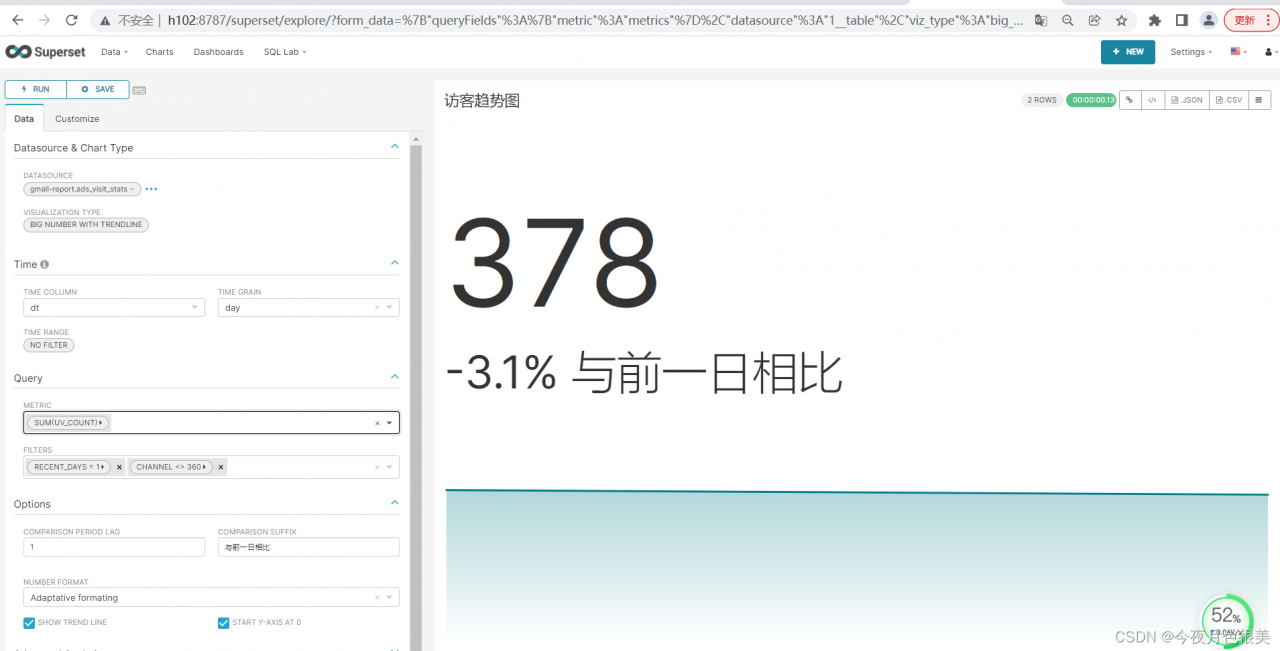
Task: Open the SQL Lab menu
Action: [x=280, y=52]
